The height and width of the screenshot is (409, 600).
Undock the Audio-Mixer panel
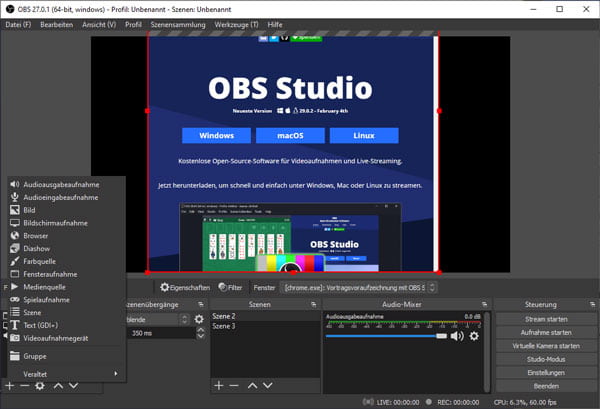[485, 305]
